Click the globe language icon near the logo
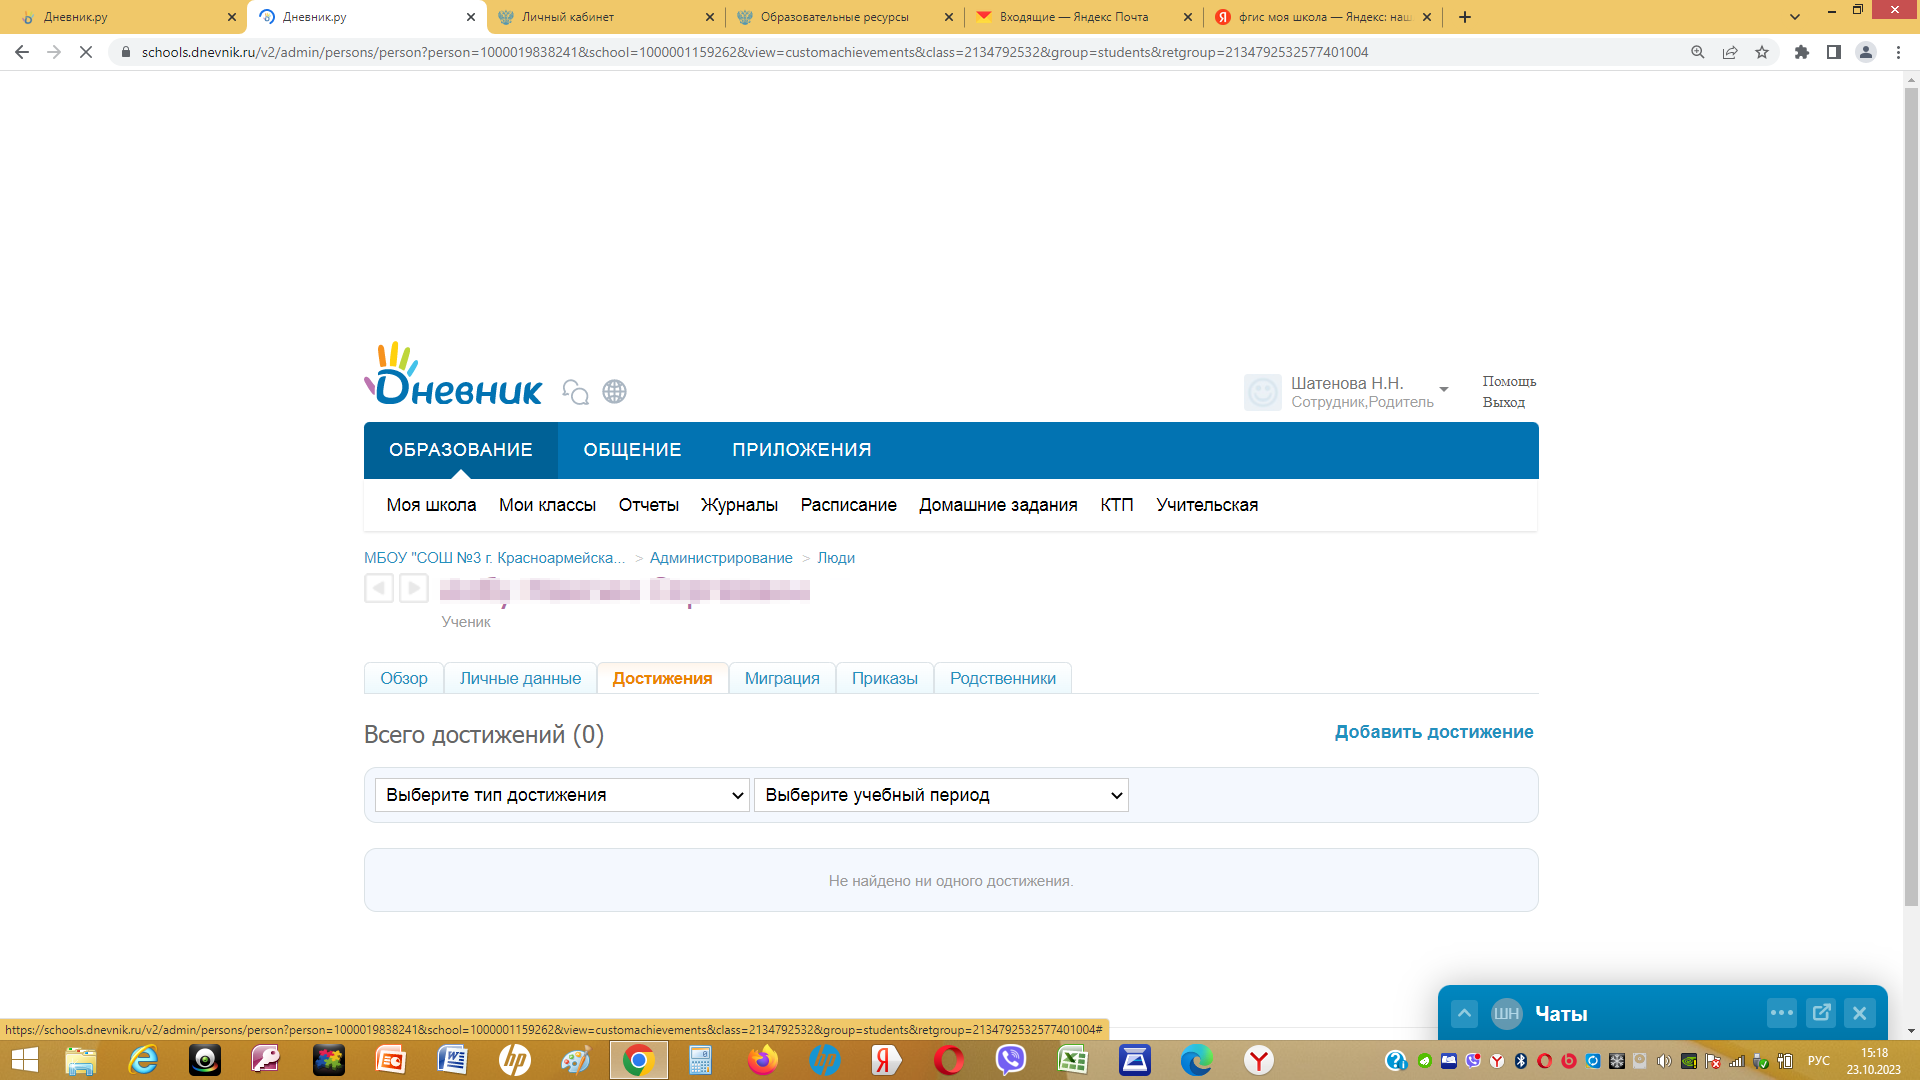 pyautogui.click(x=614, y=391)
